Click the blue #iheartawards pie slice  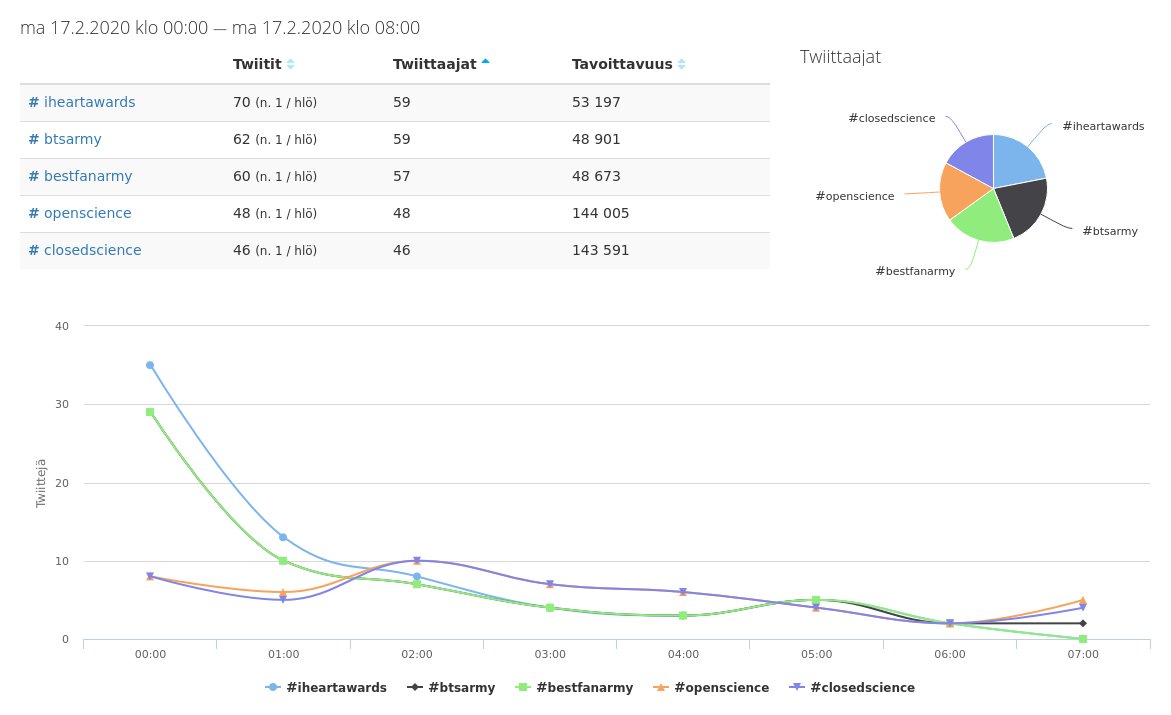[x=1017, y=160]
